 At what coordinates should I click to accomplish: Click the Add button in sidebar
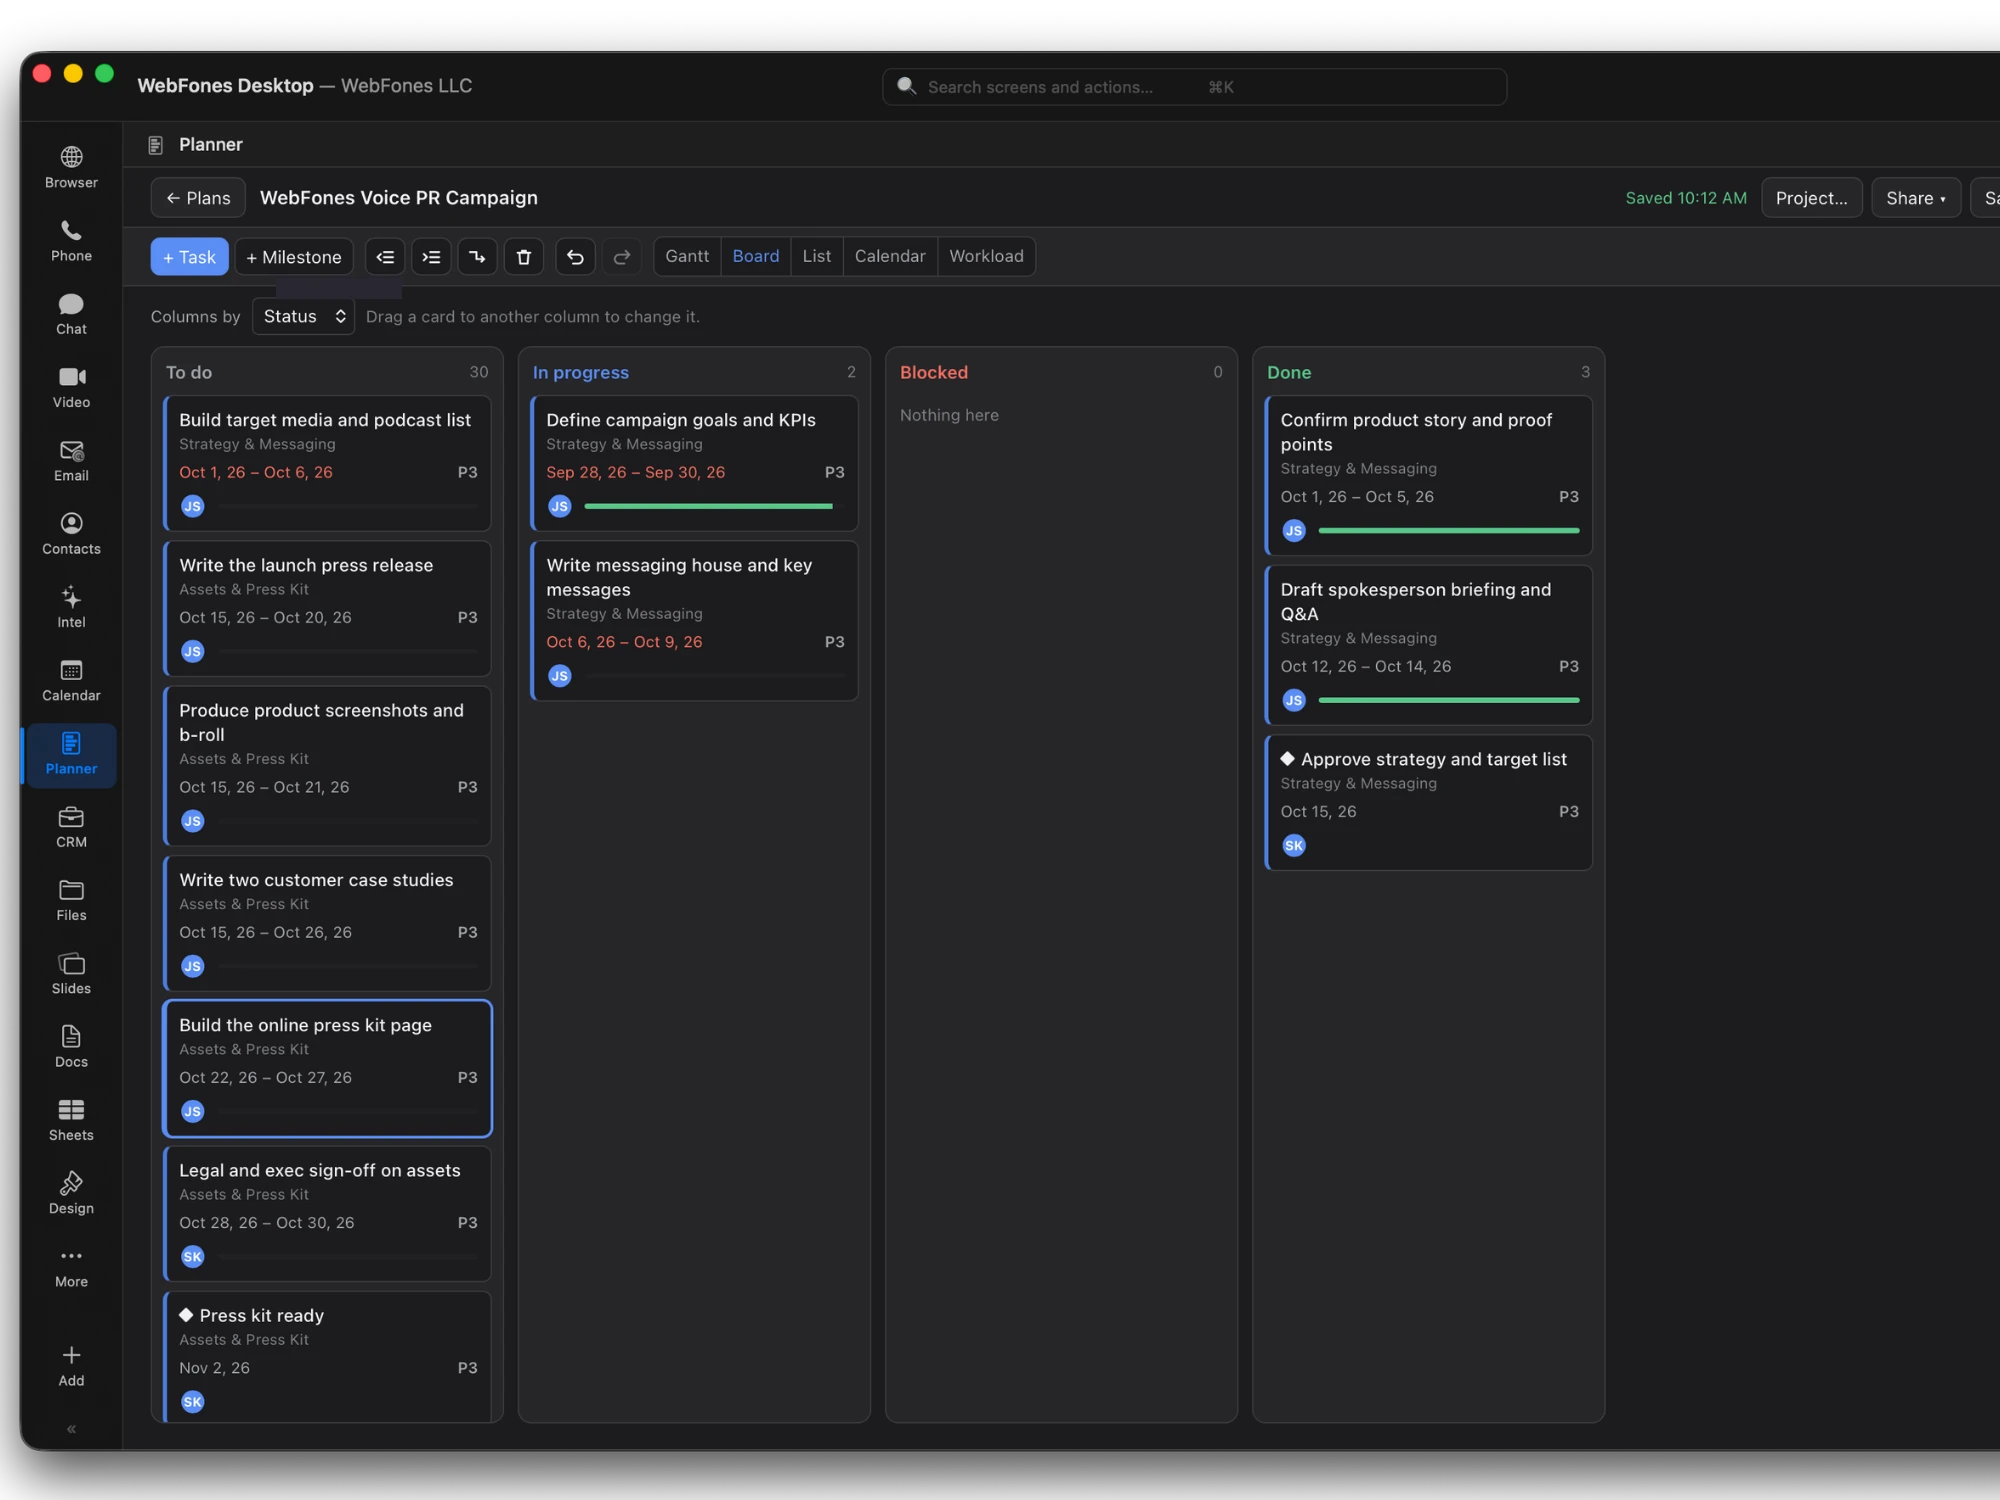coord(71,1366)
